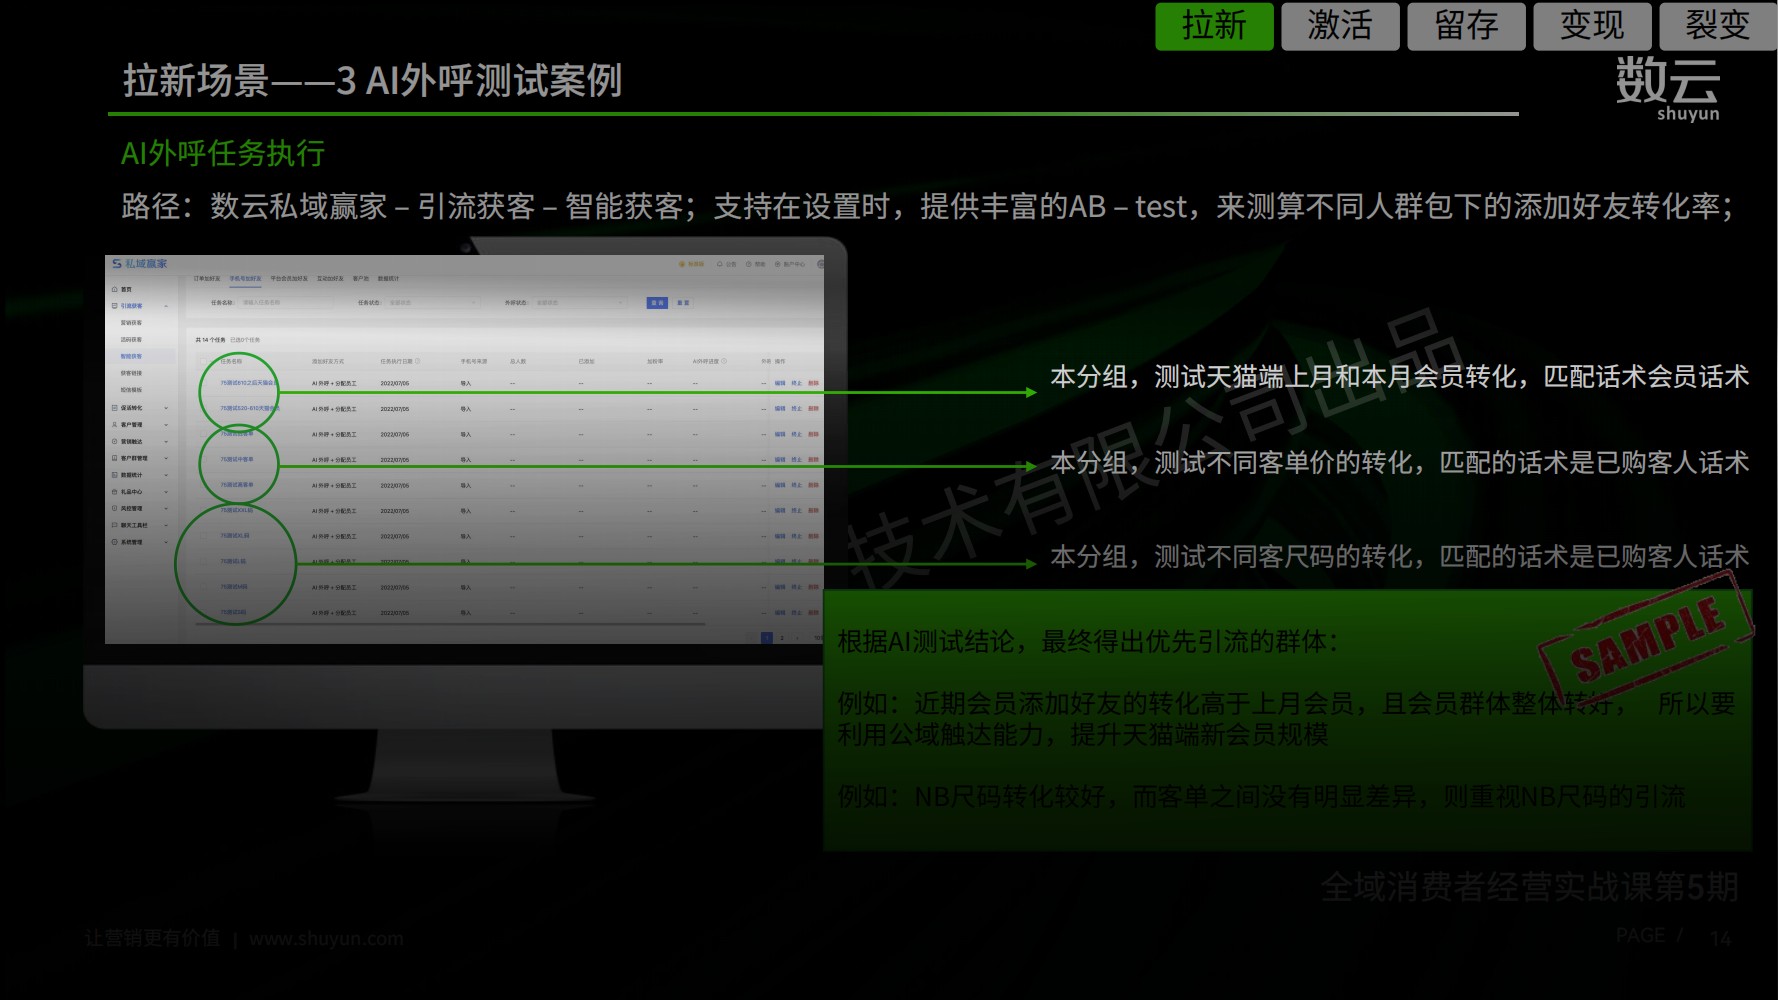Screen dimensions: 1778x1000
Task: Switch to the 平台会员加好友 tab
Action: (x=289, y=279)
